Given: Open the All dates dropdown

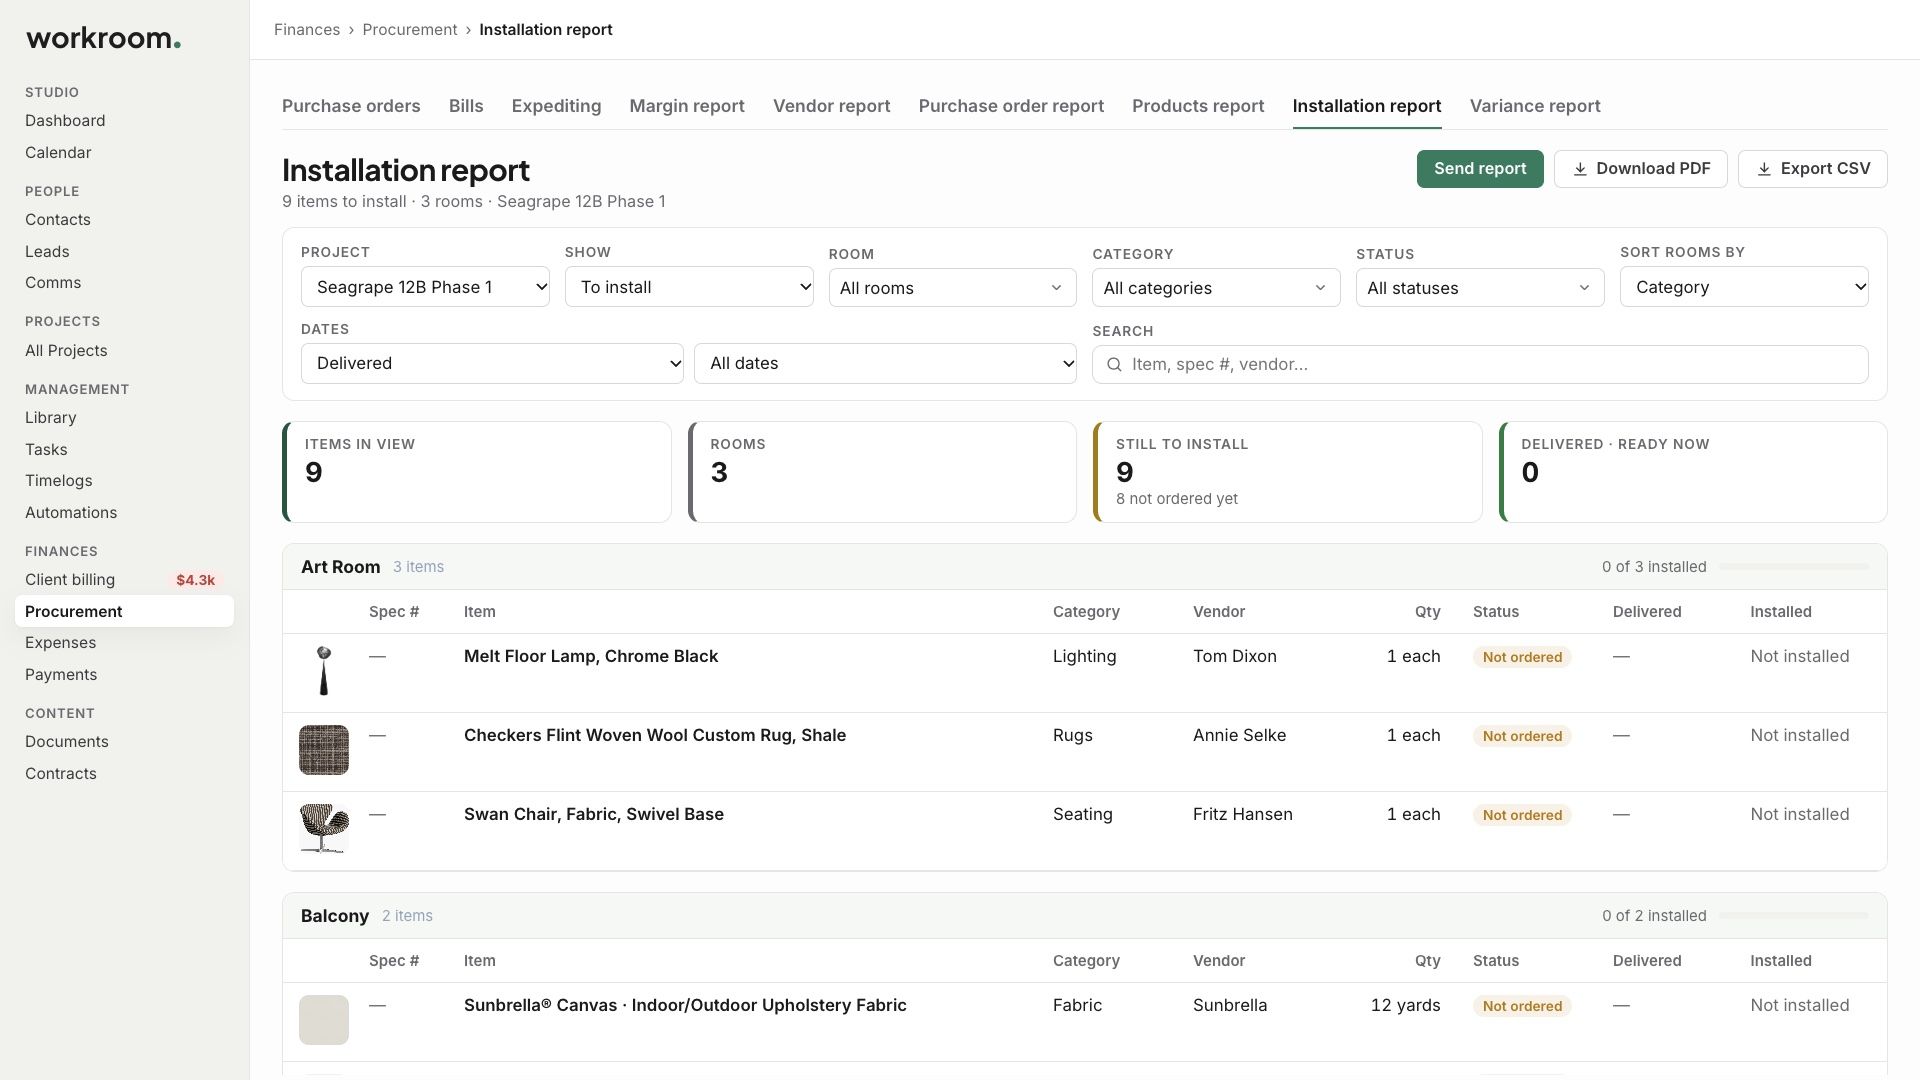Looking at the screenshot, I should [885, 363].
